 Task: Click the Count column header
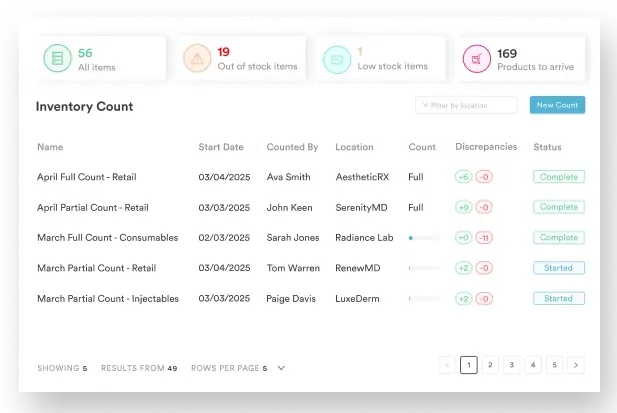pyautogui.click(x=422, y=147)
